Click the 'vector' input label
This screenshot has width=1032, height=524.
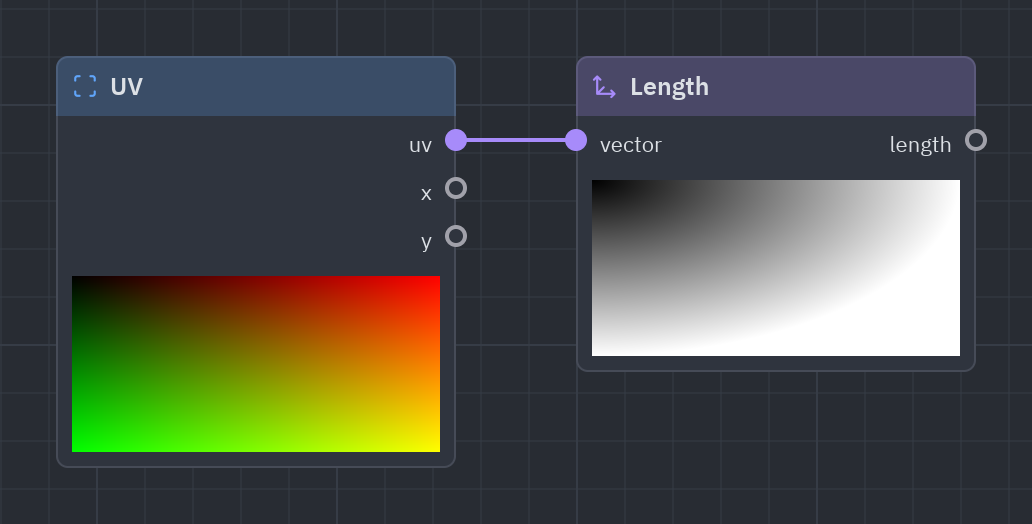(x=631, y=145)
